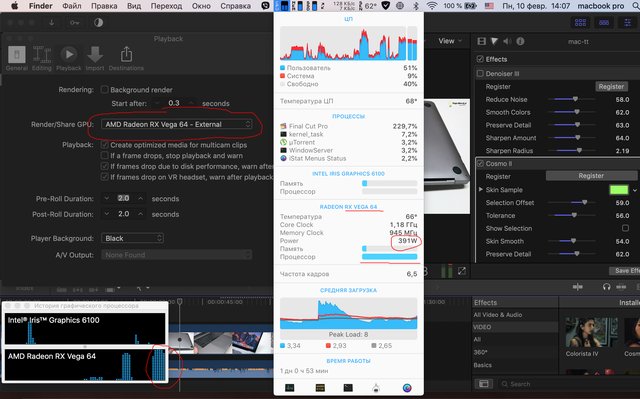This screenshot has width=640, height=399.
Task: Click the keyword key icon in toolbar
Action: pos(74,22)
